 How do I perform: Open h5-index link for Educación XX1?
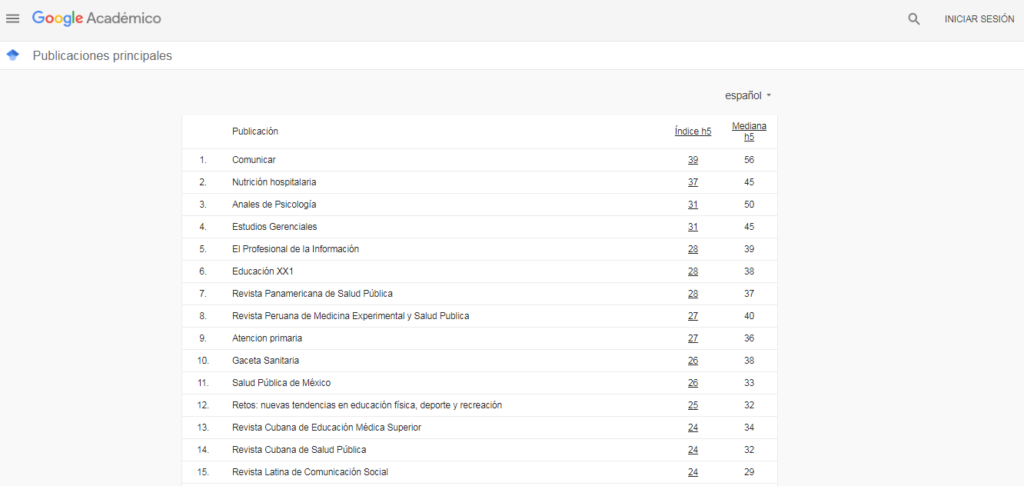tap(693, 271)
